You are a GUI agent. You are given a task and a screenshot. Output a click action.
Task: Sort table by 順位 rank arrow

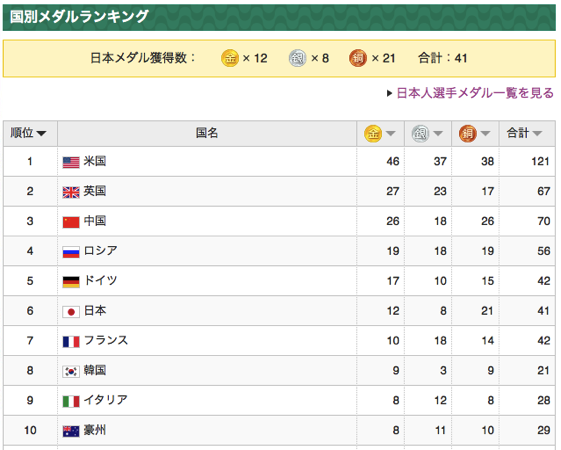coord(42,134)
